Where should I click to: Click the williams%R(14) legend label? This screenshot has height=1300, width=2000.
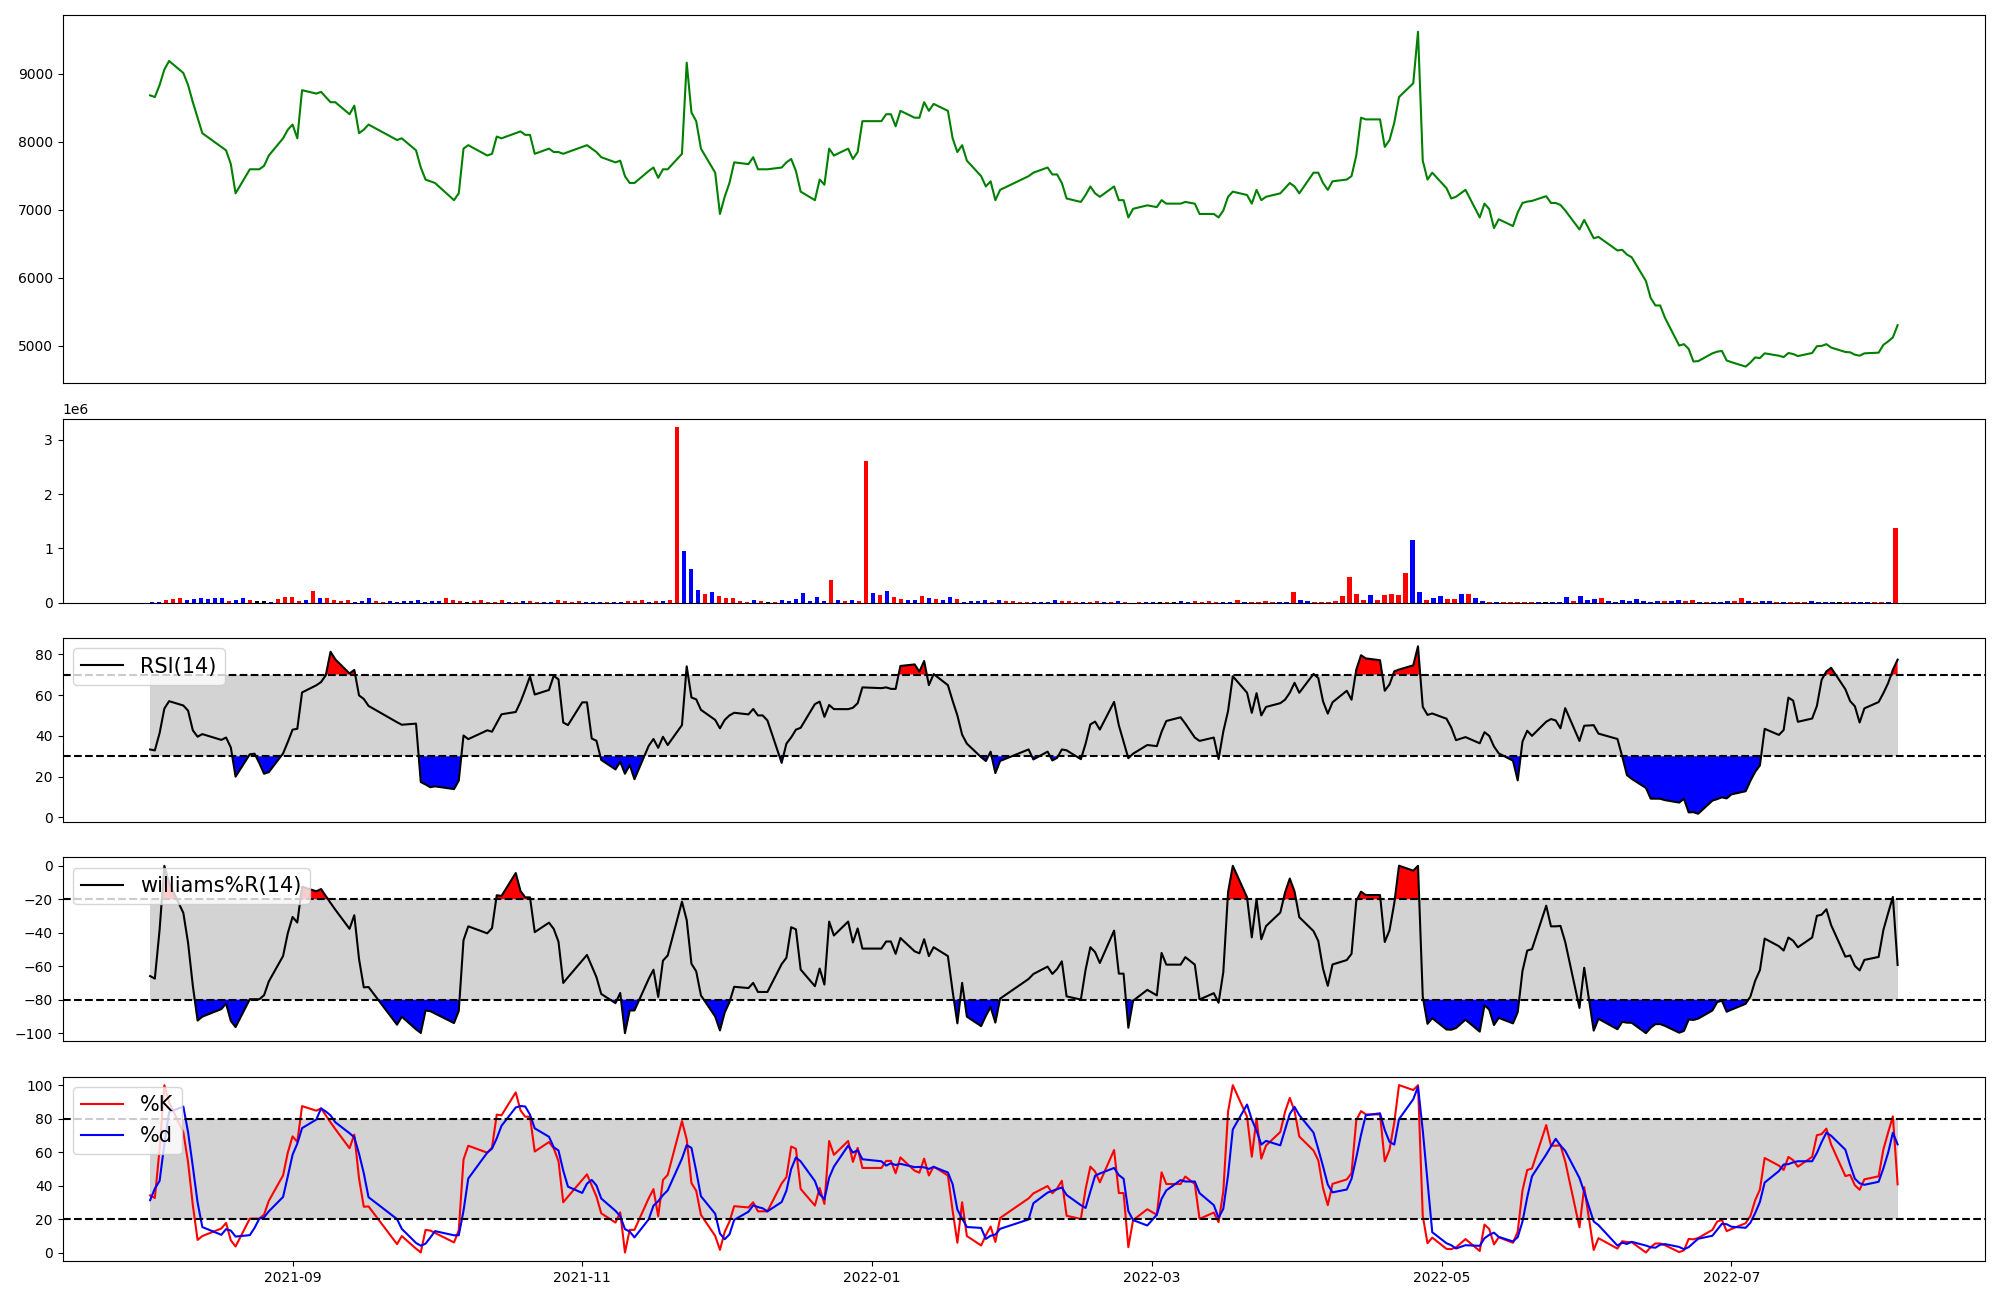[x=220, y=885]
